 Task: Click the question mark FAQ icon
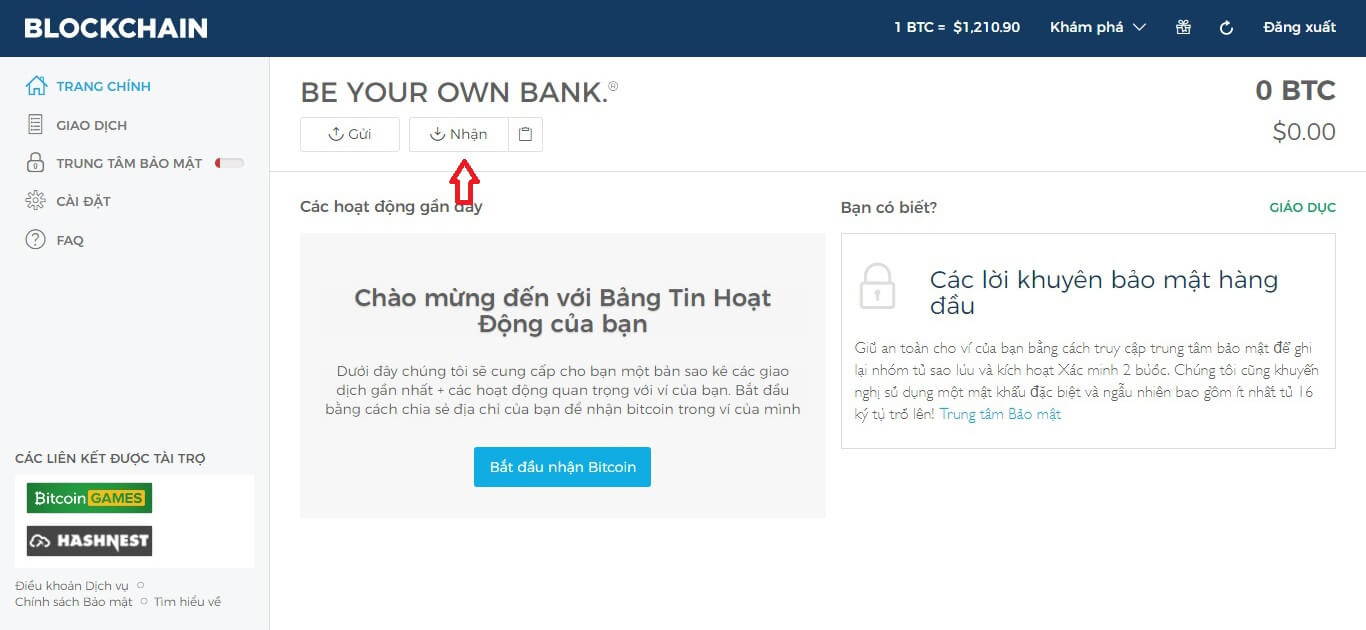(36, 240)
